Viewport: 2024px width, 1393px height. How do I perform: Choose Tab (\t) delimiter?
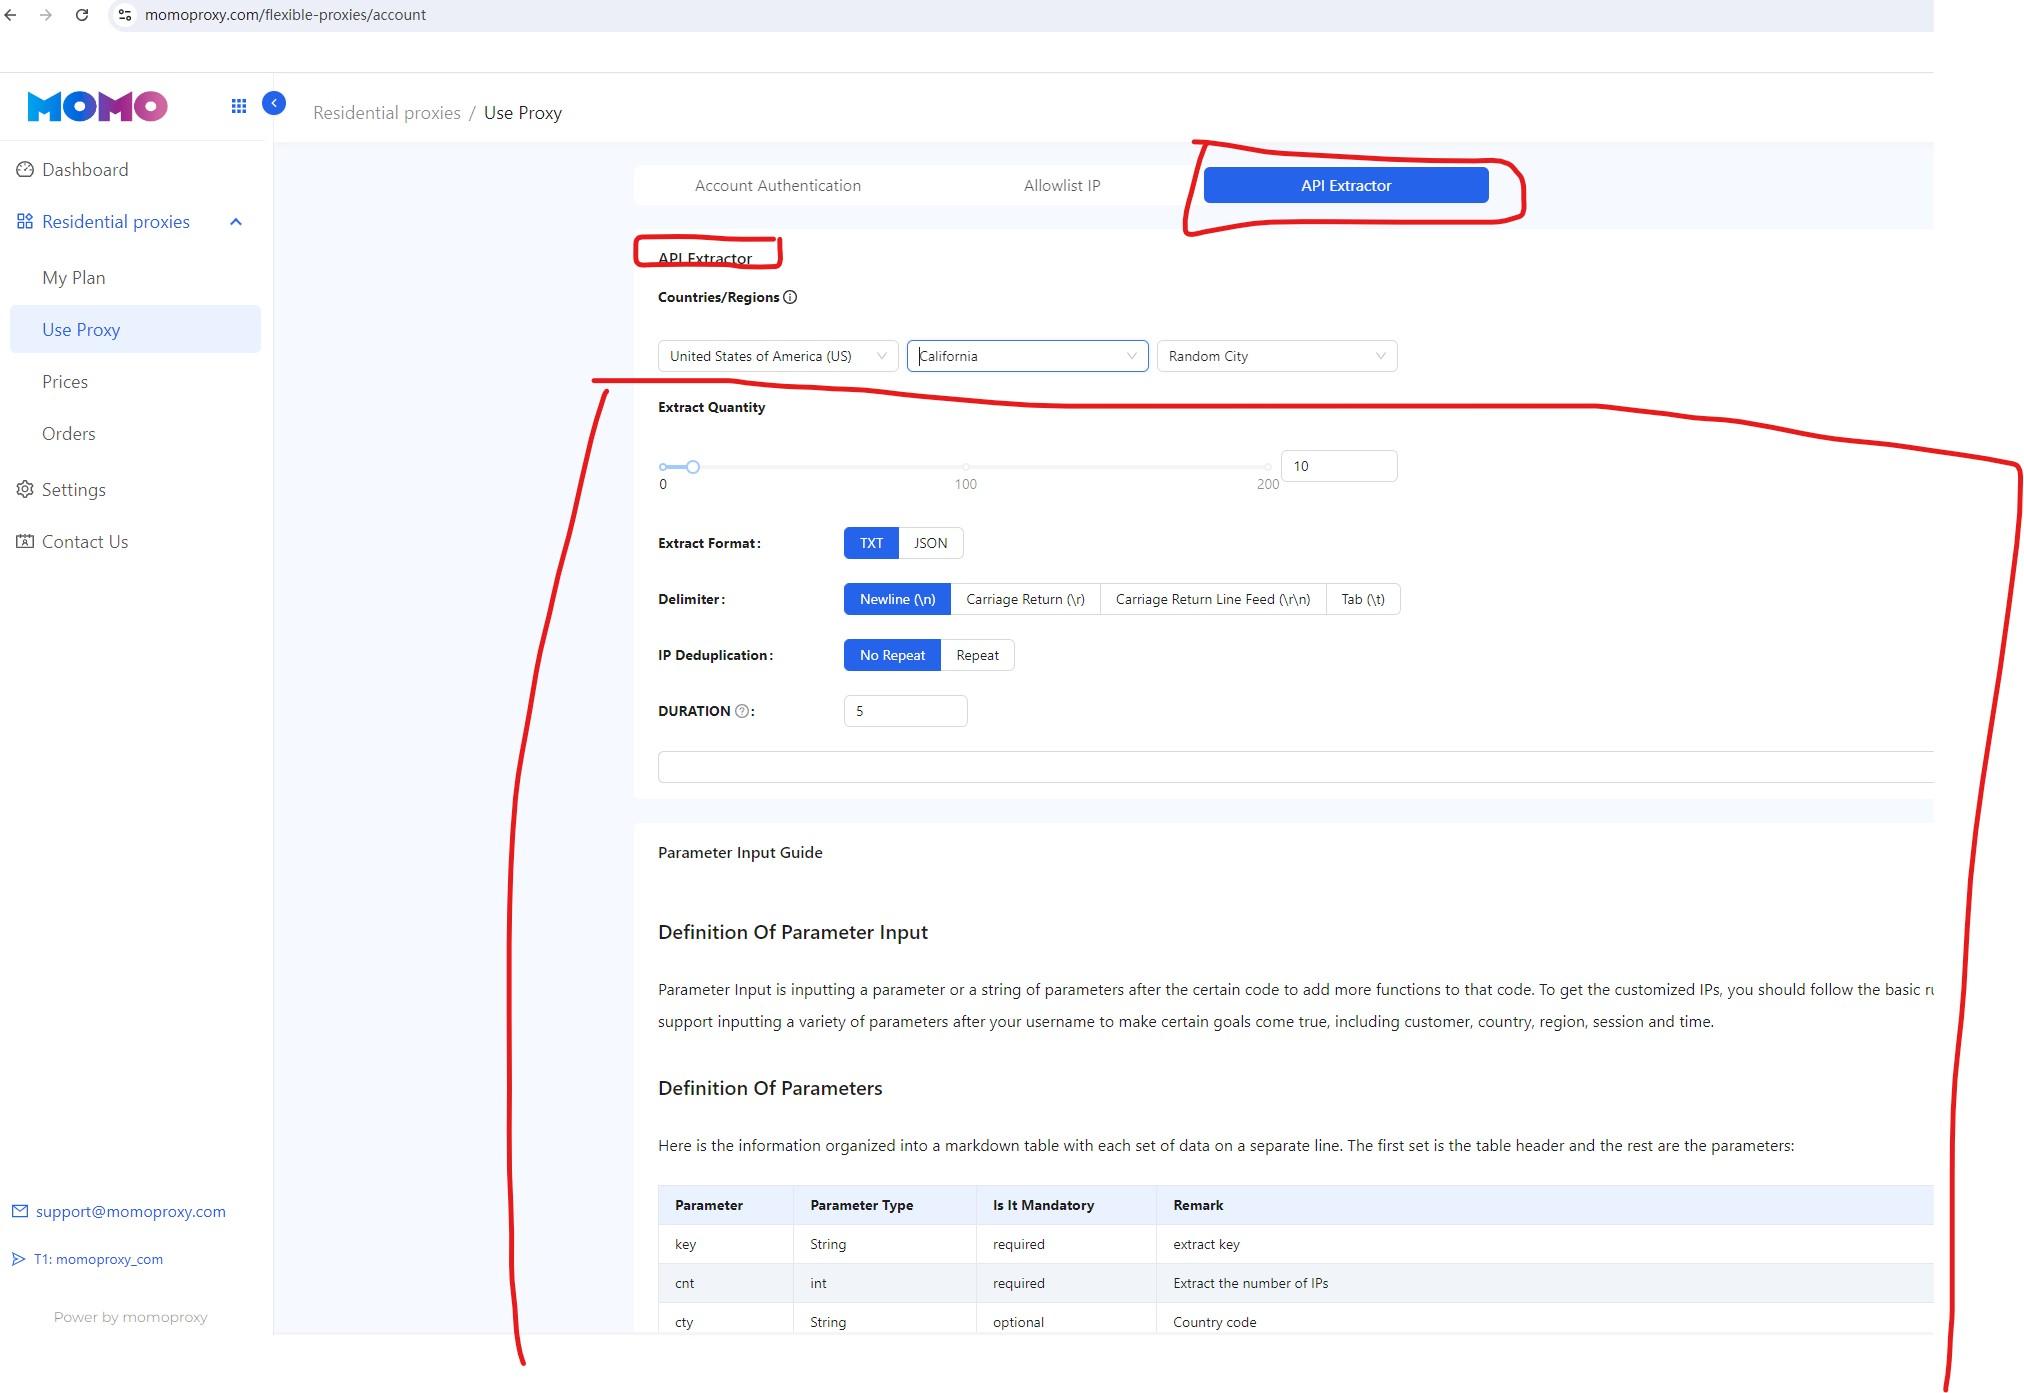click(1363, 599)
